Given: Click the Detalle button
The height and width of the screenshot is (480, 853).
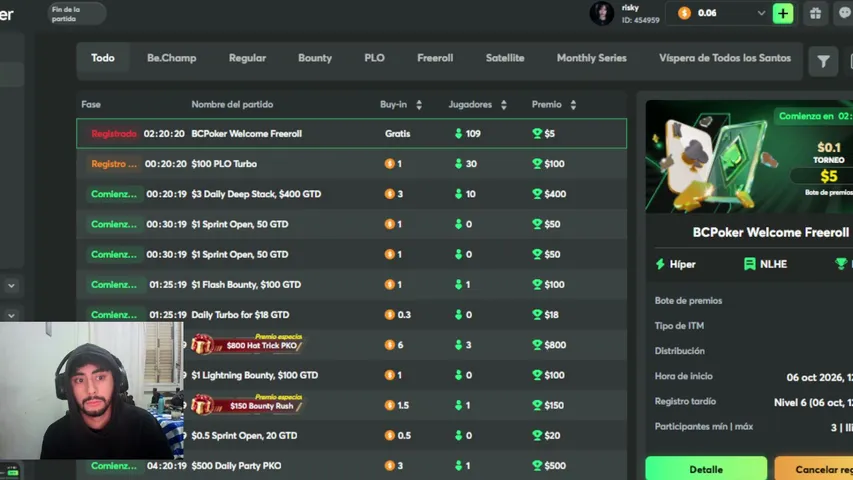Looking at the screenshot, I should pos(706,469).
